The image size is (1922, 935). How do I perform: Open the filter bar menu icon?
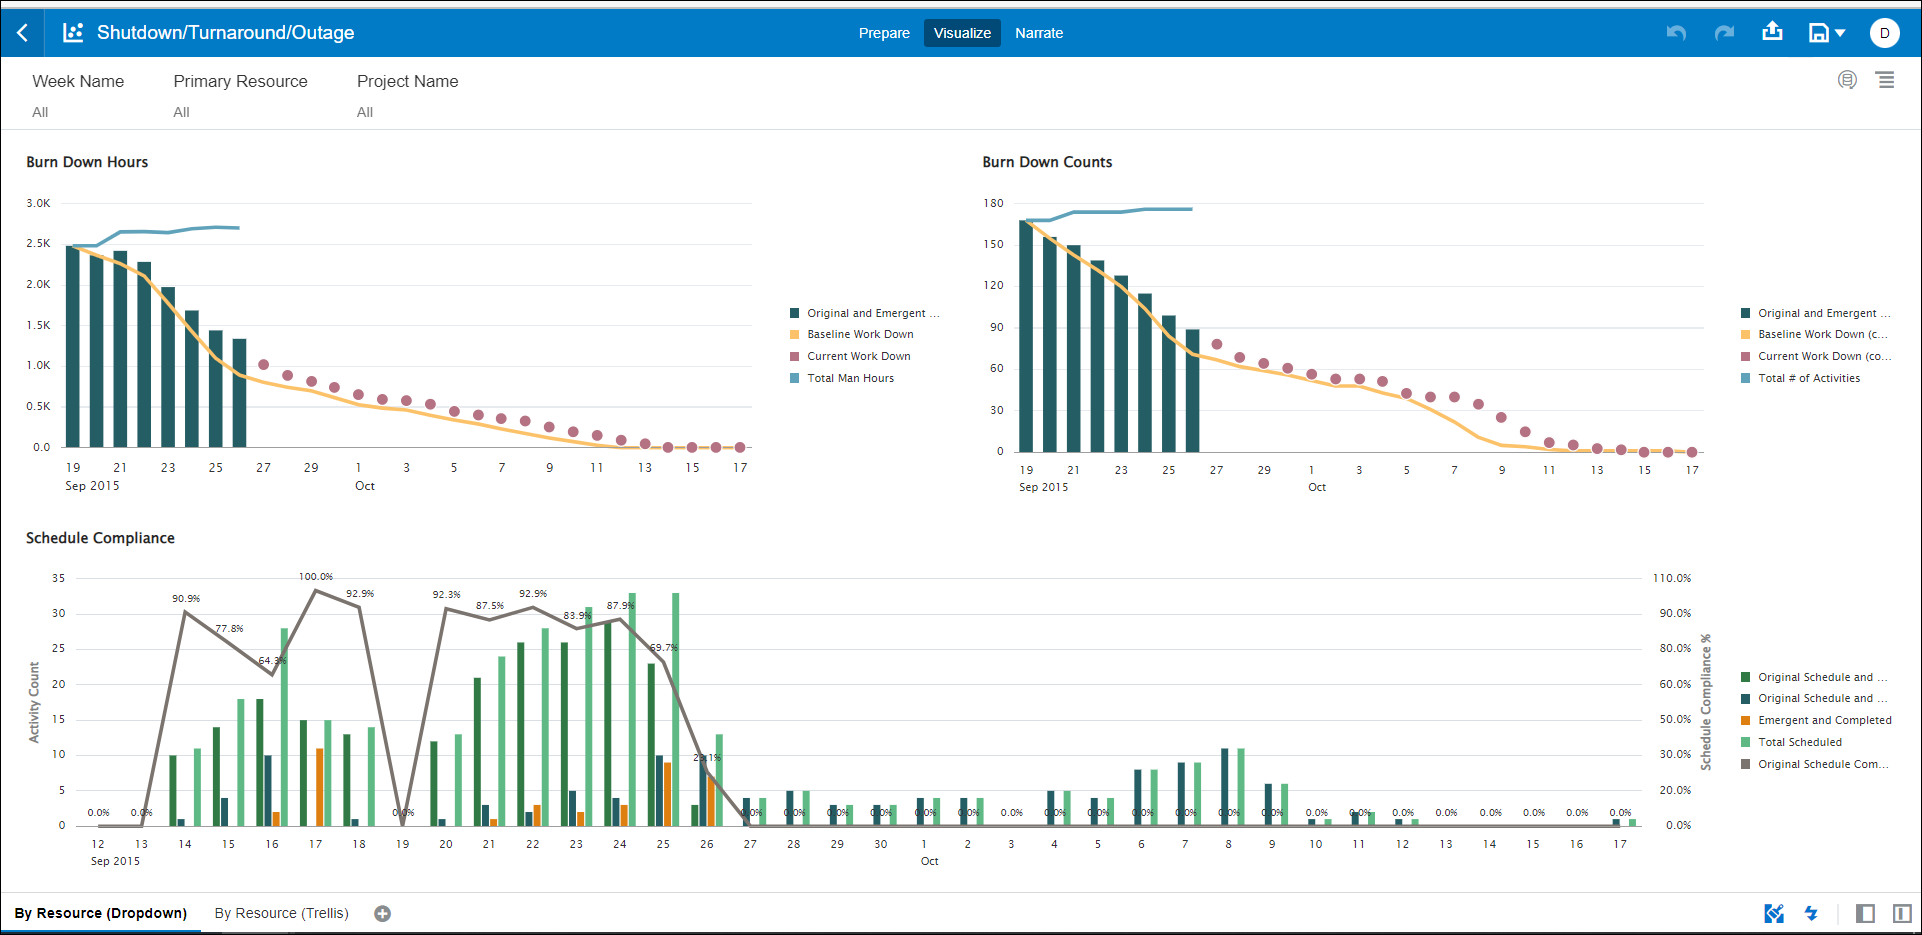pos(1885,80)
